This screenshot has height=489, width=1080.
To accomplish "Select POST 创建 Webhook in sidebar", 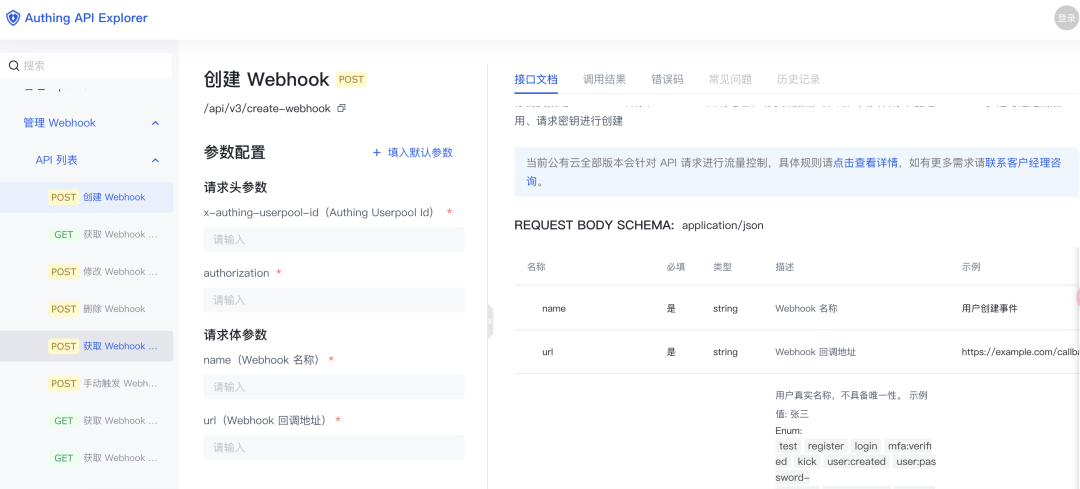I will point(86,197).
